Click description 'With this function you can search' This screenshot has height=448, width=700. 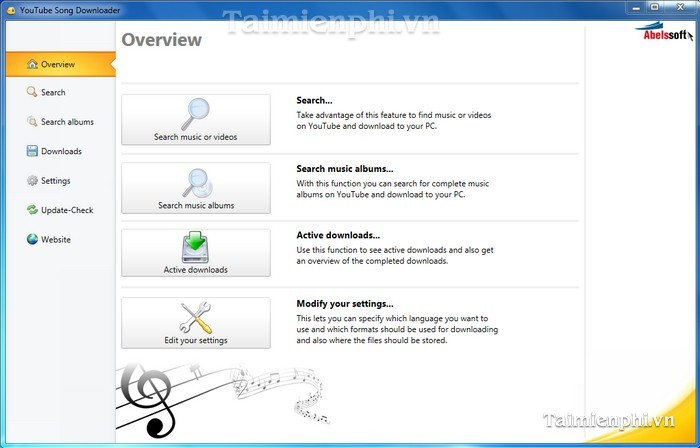tap(393, 189)
